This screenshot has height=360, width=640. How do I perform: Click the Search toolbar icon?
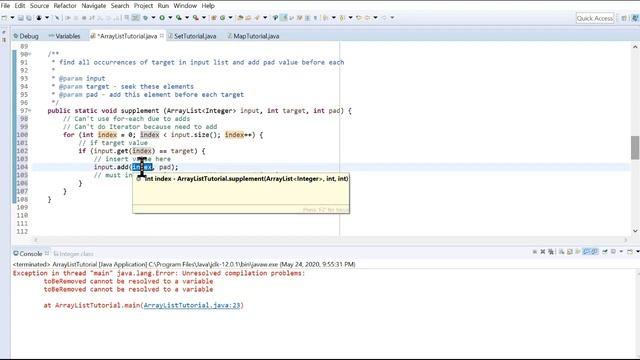point(257,18)
